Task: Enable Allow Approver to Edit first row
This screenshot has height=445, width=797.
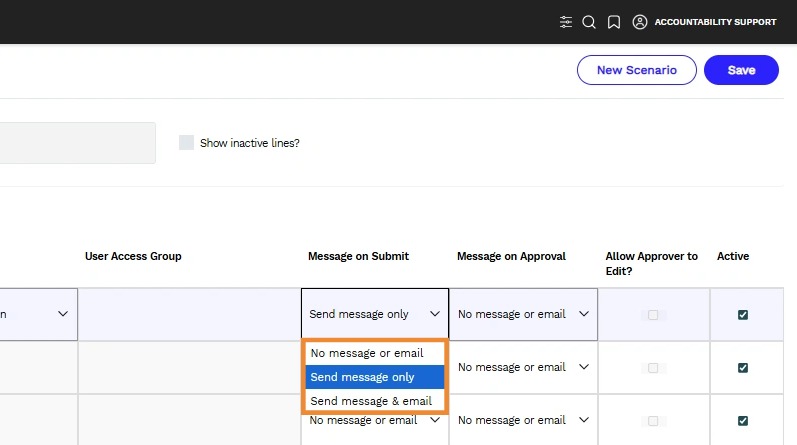Action: [x=653, y=315]
